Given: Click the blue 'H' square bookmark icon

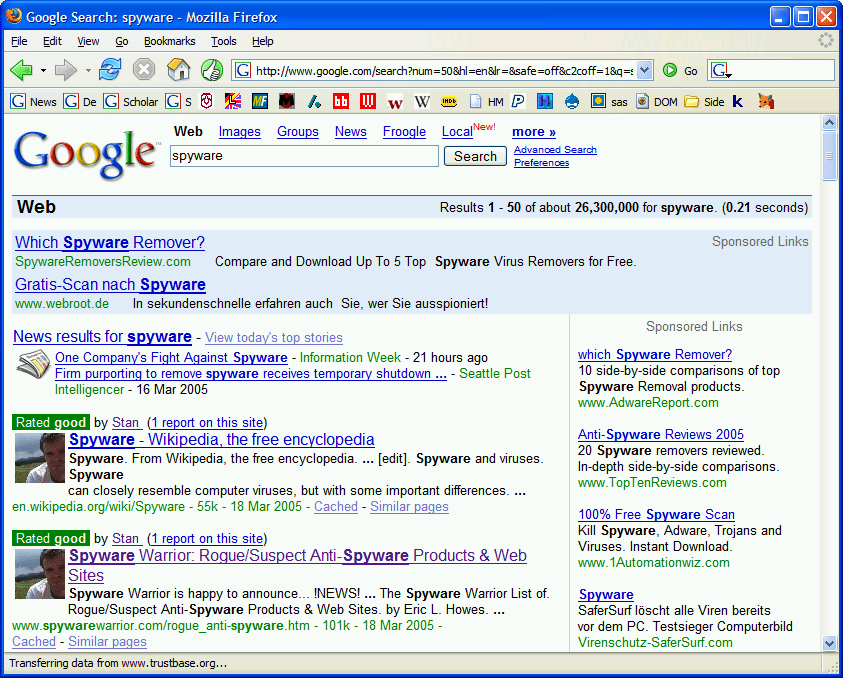Looking at the screenshot, I should [x=545, y=101].
